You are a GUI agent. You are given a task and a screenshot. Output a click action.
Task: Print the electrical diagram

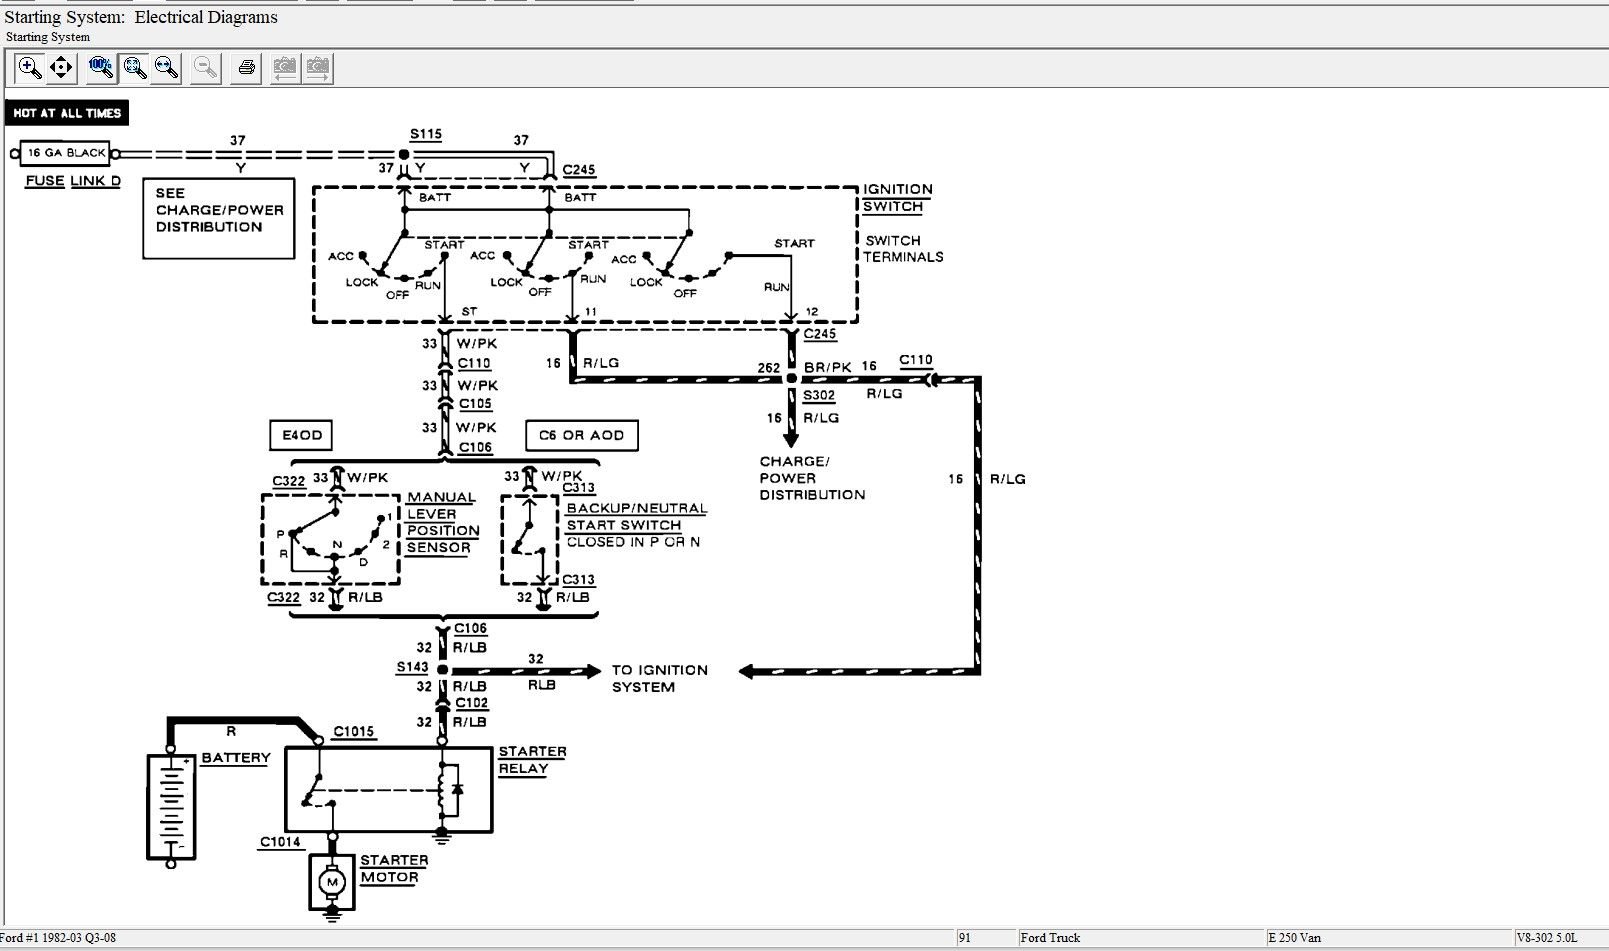coord(246,68)
